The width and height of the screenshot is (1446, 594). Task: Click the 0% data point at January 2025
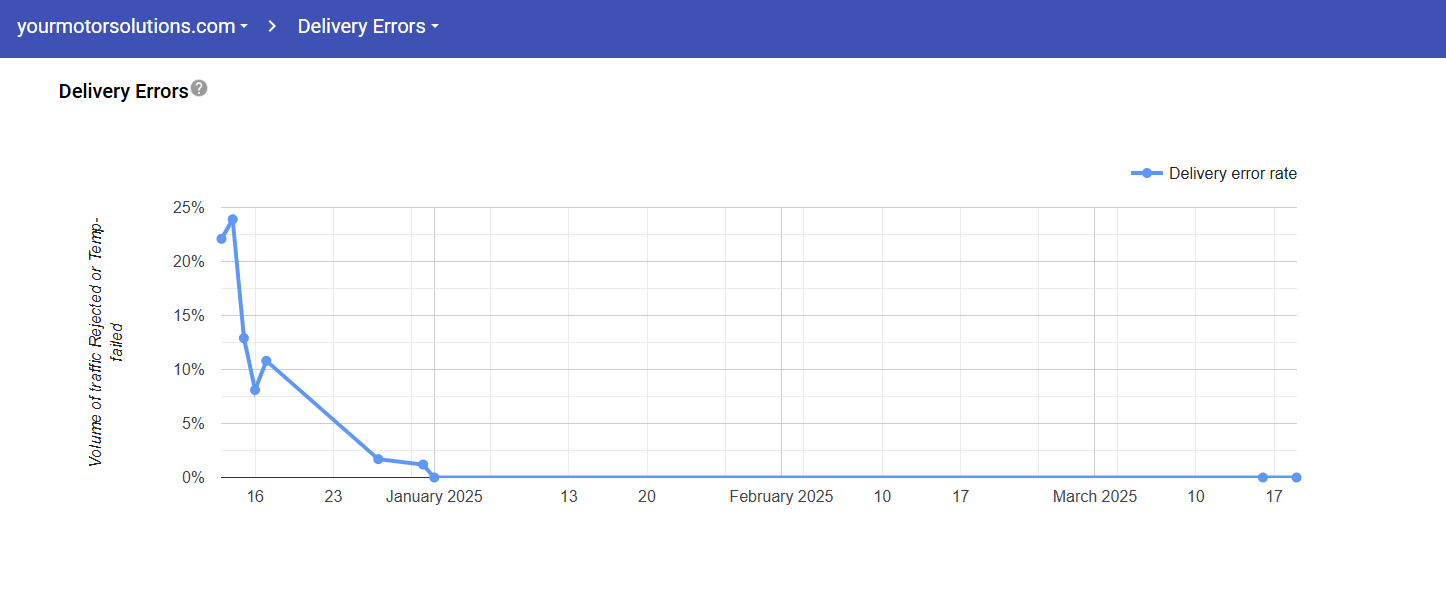434,477
